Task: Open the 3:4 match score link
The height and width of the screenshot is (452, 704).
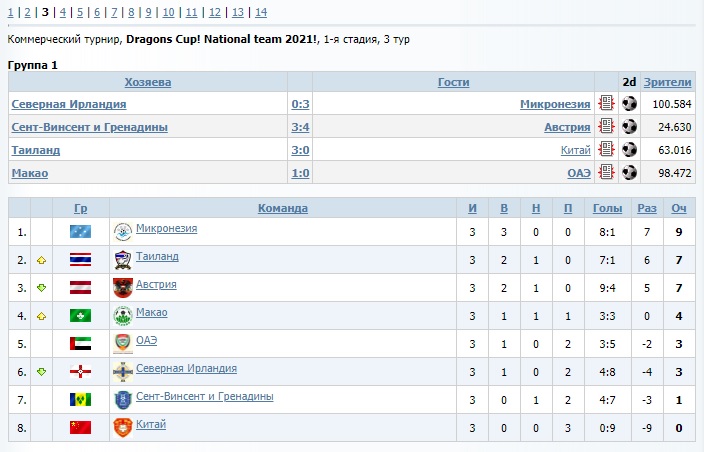Action: click(x=300, y=127)
